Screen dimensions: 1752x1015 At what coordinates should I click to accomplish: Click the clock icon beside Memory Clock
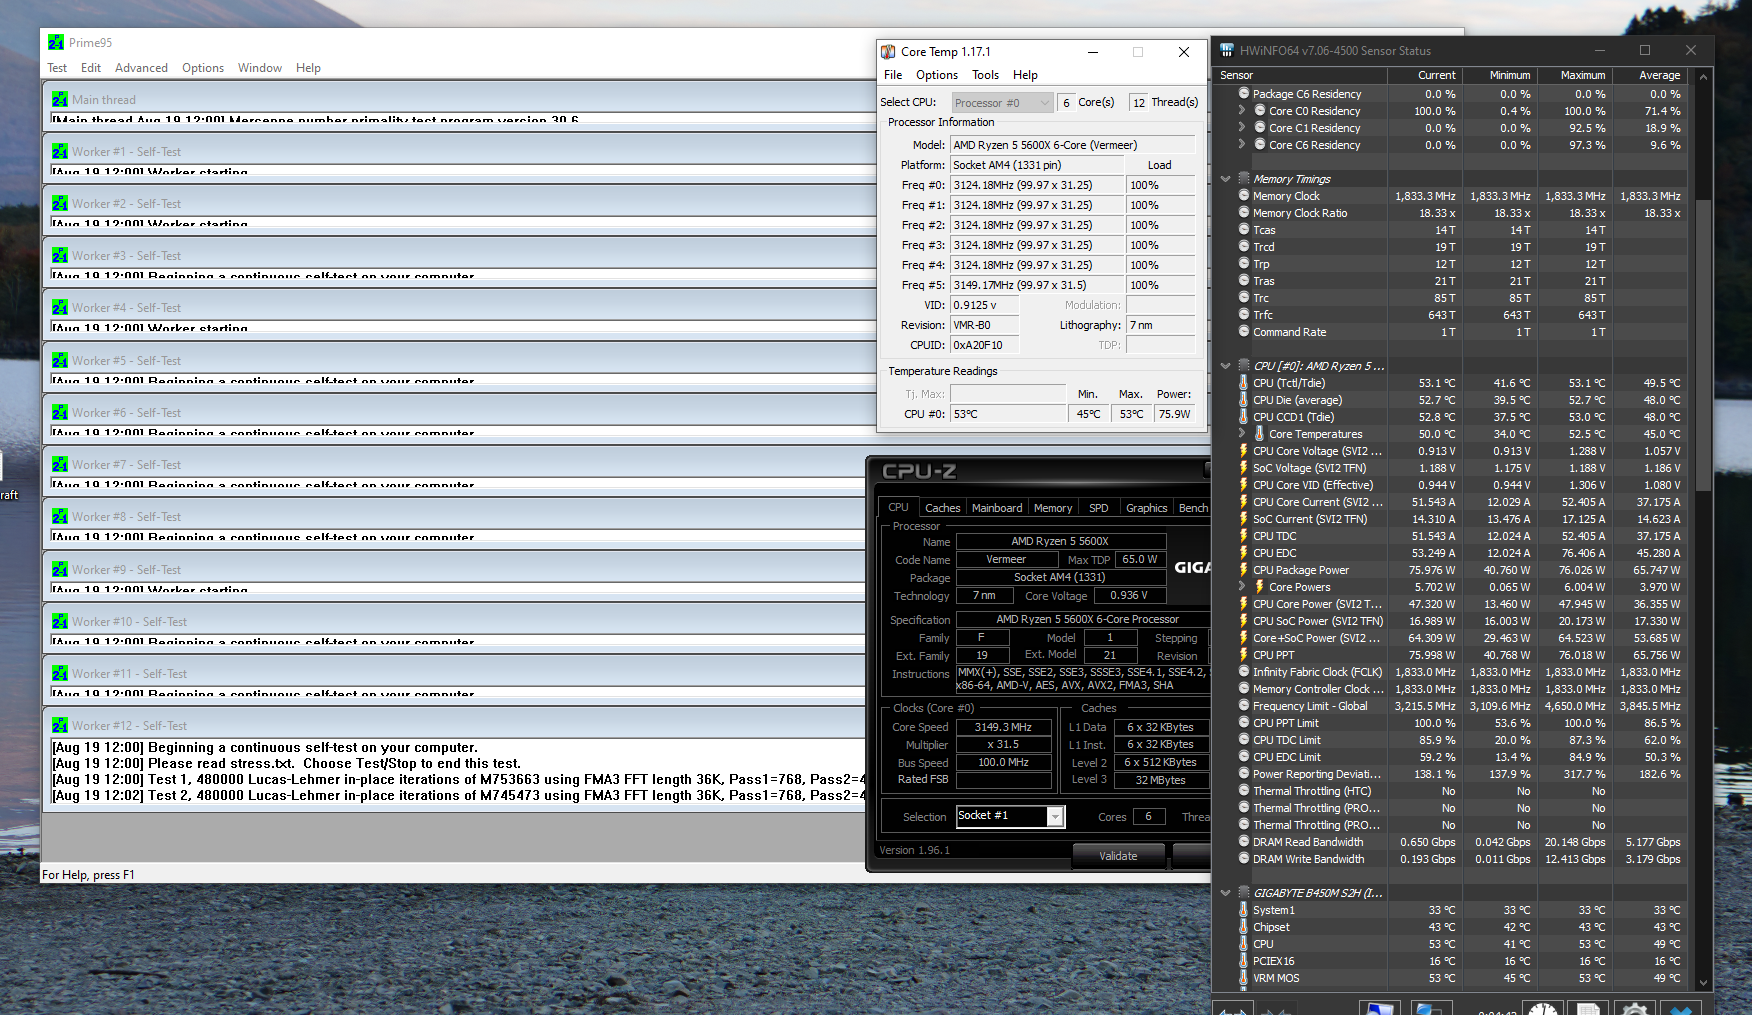click(x=1244, y=196)
